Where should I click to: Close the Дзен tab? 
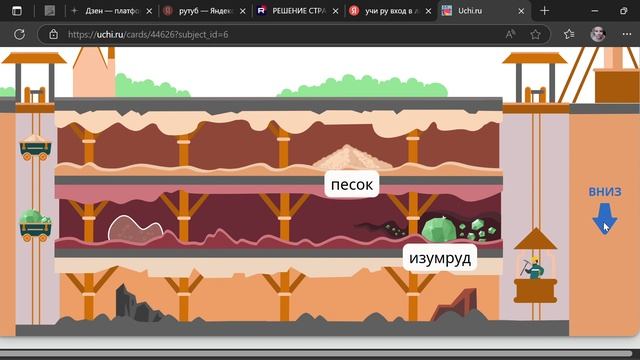[149, 11]
